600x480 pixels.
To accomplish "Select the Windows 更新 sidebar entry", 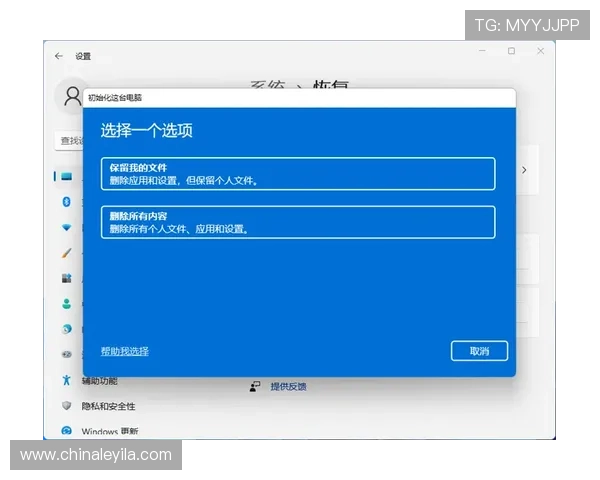I will pyautogui.click(x=110, y=431).
